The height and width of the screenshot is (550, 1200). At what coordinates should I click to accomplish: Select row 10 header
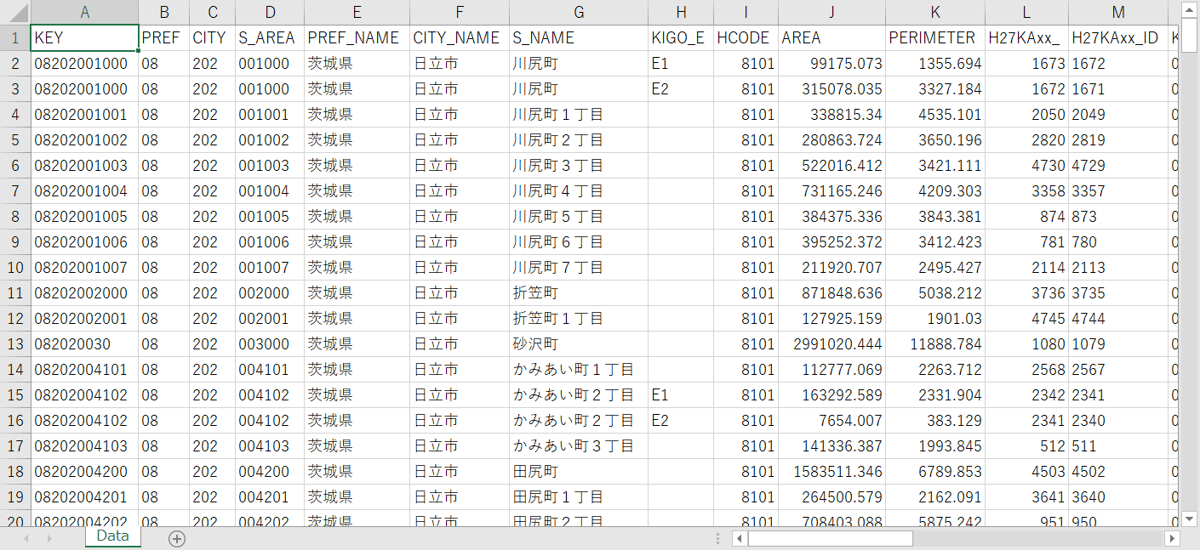pyautogui.click(x=15, y=268)
